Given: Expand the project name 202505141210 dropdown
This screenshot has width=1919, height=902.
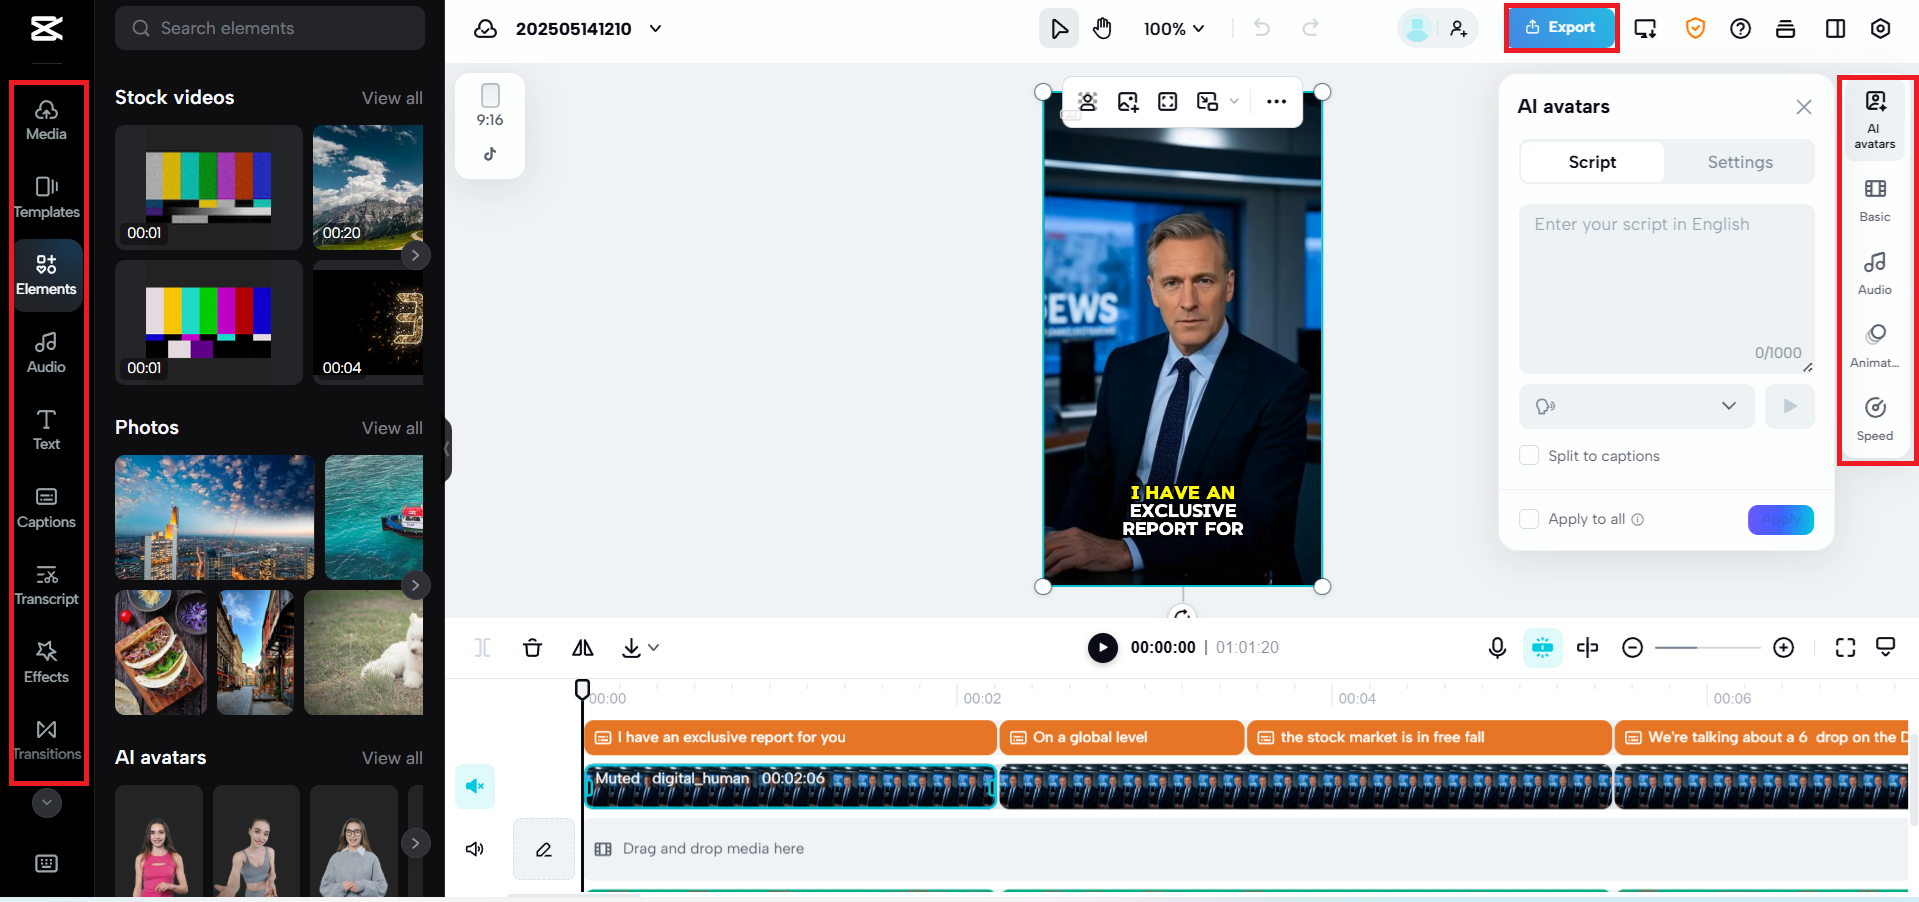Looking at the screenshot, I should pos(655,29).
